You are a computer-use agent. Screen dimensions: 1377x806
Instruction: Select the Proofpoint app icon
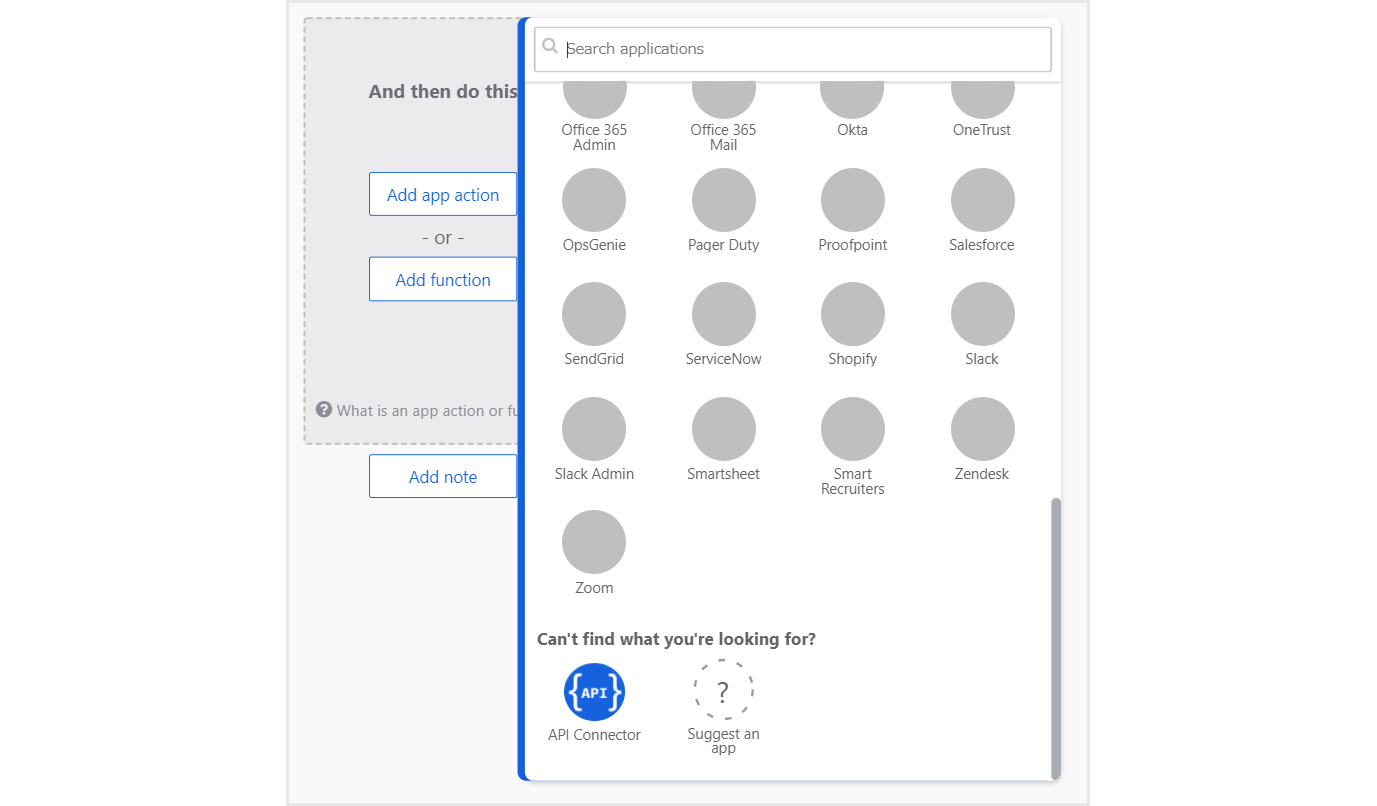(x=852, y=200)
